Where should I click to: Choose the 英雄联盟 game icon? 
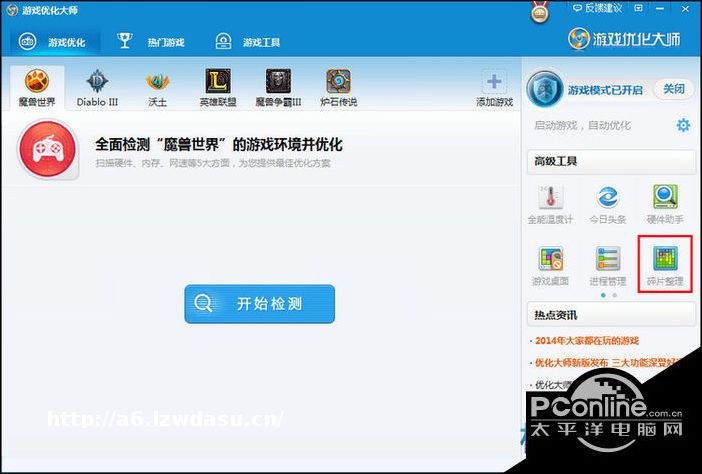point(218,83)
